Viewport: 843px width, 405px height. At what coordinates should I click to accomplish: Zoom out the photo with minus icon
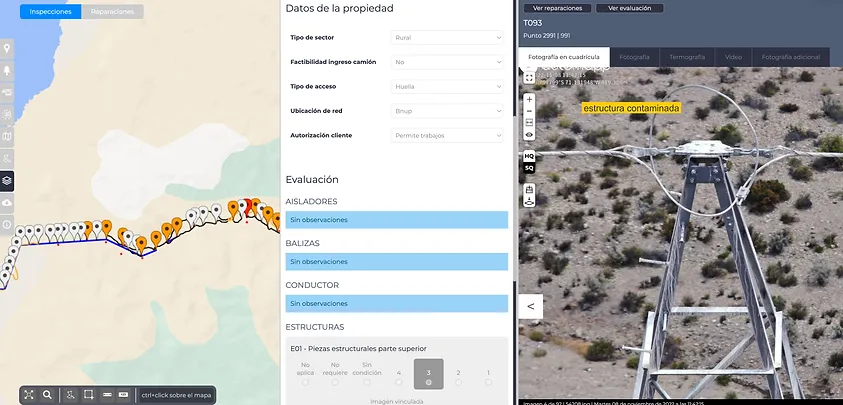529,111
